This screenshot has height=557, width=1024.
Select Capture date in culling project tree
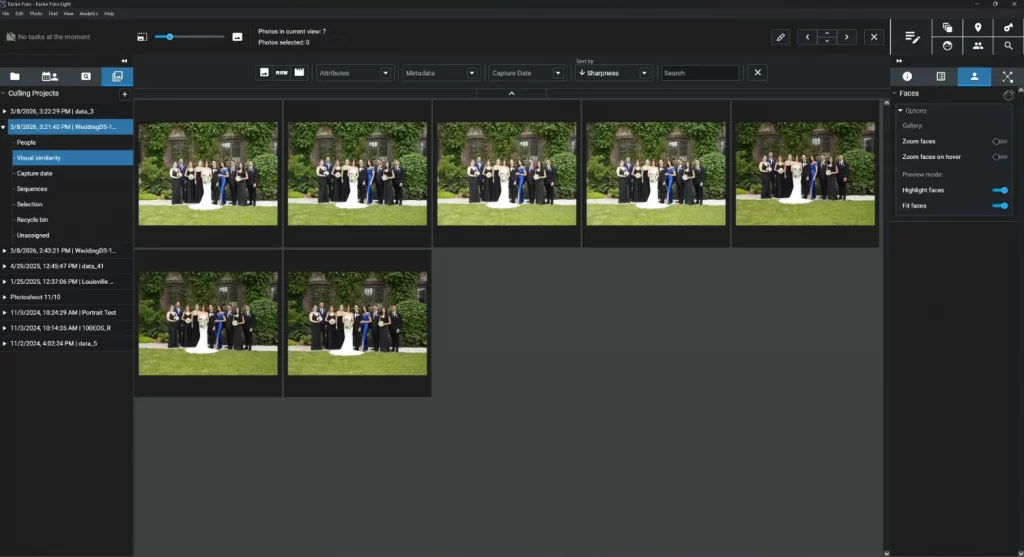click(x=34, y=173)
